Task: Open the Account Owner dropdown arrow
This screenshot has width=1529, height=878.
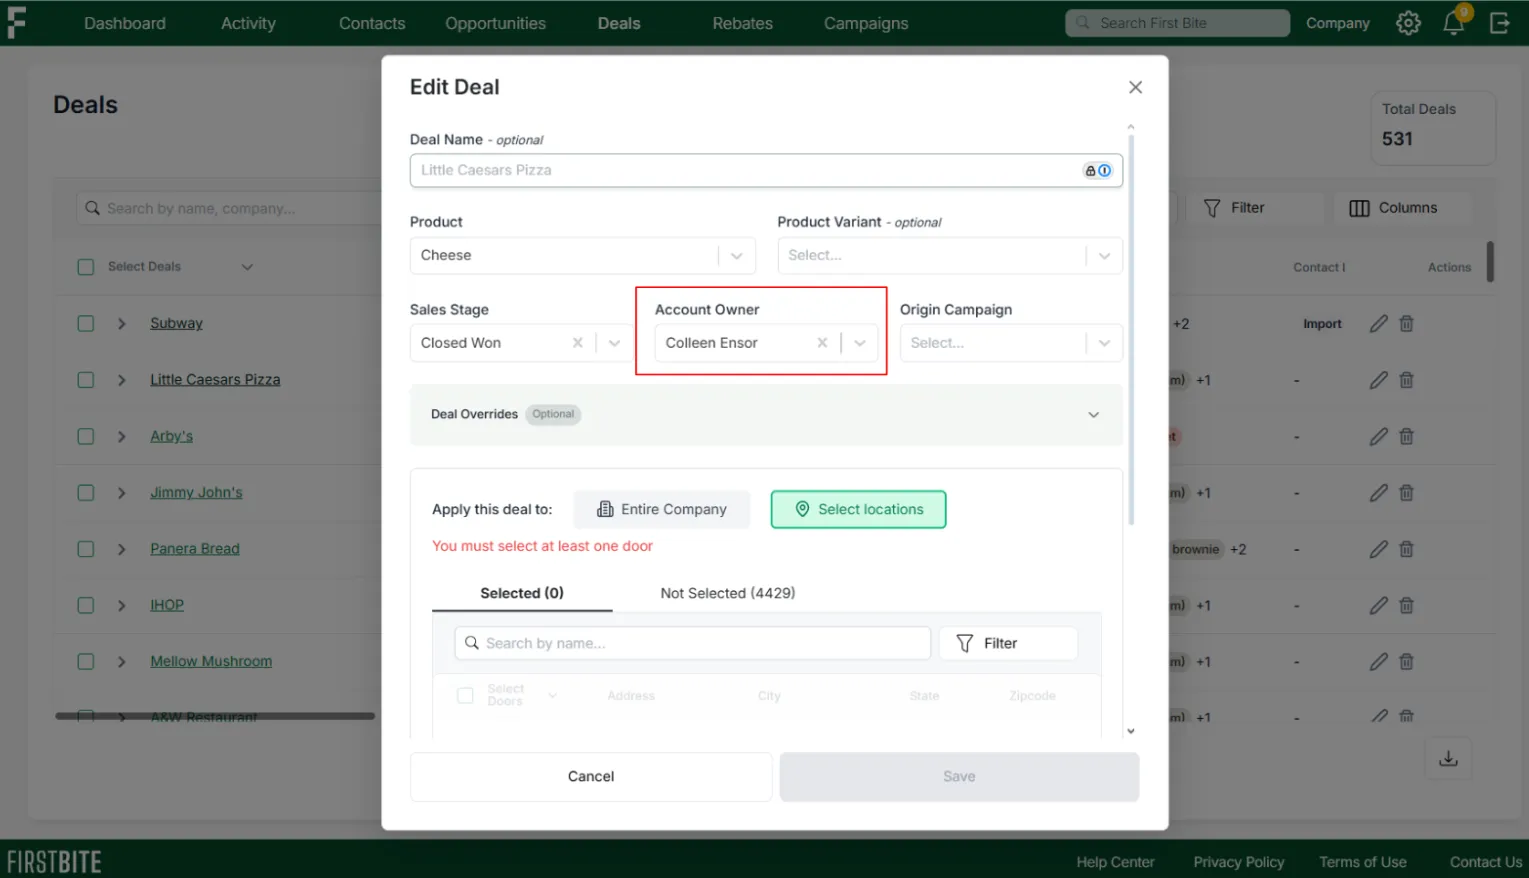Action: 860,343
